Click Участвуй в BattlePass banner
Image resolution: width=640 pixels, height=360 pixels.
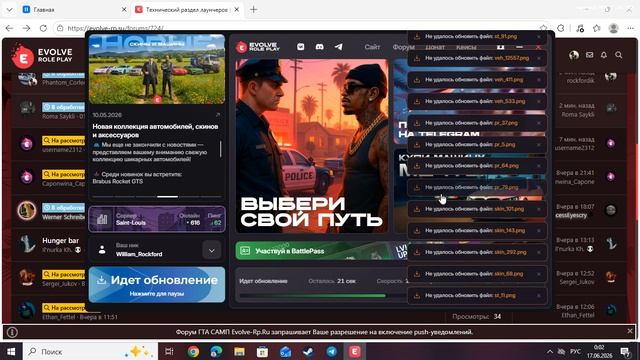coord(321,251)
